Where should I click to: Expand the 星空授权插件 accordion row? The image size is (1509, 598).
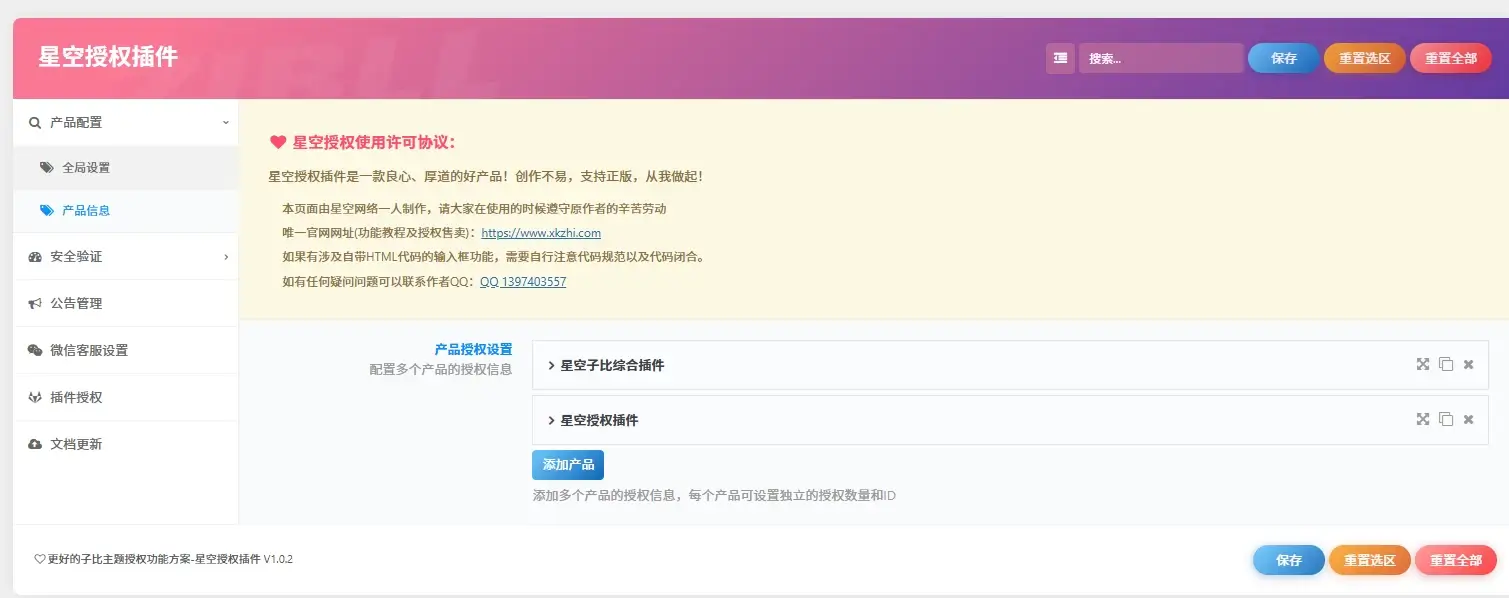coord(599,420)
